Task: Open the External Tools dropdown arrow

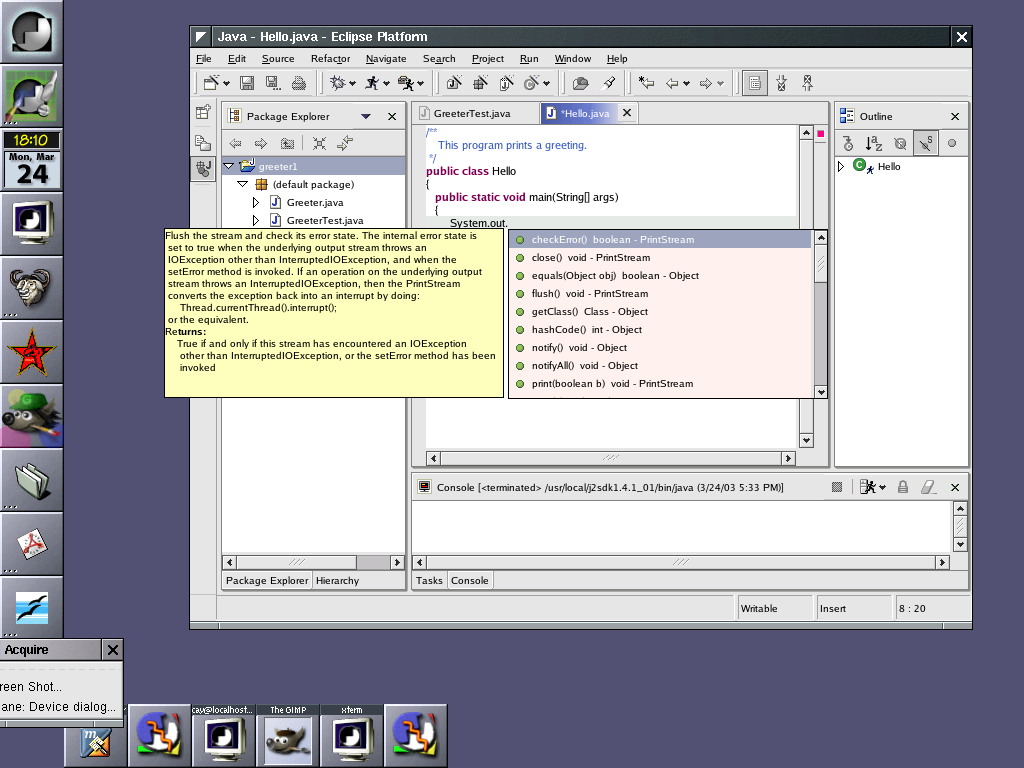Action: click(421, 84)
